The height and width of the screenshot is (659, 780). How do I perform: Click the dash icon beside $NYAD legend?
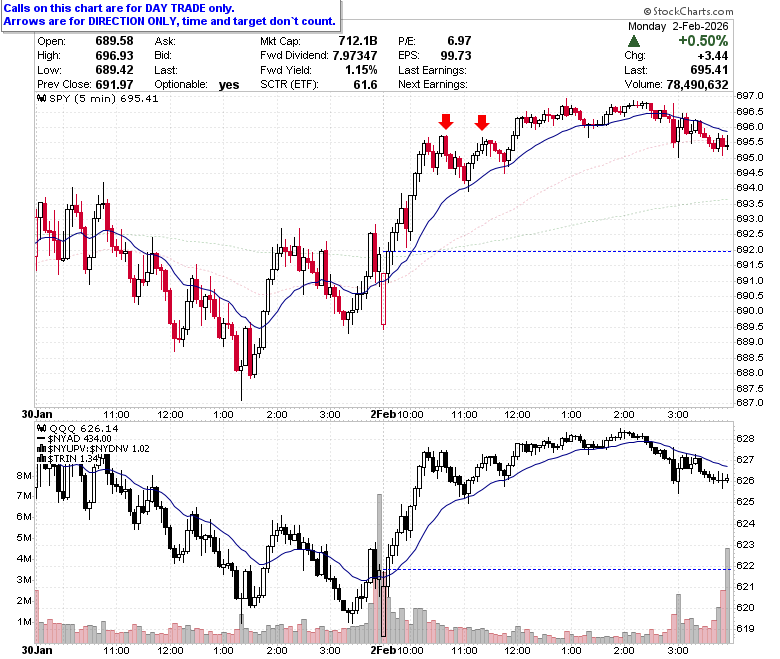pos(42,438)
